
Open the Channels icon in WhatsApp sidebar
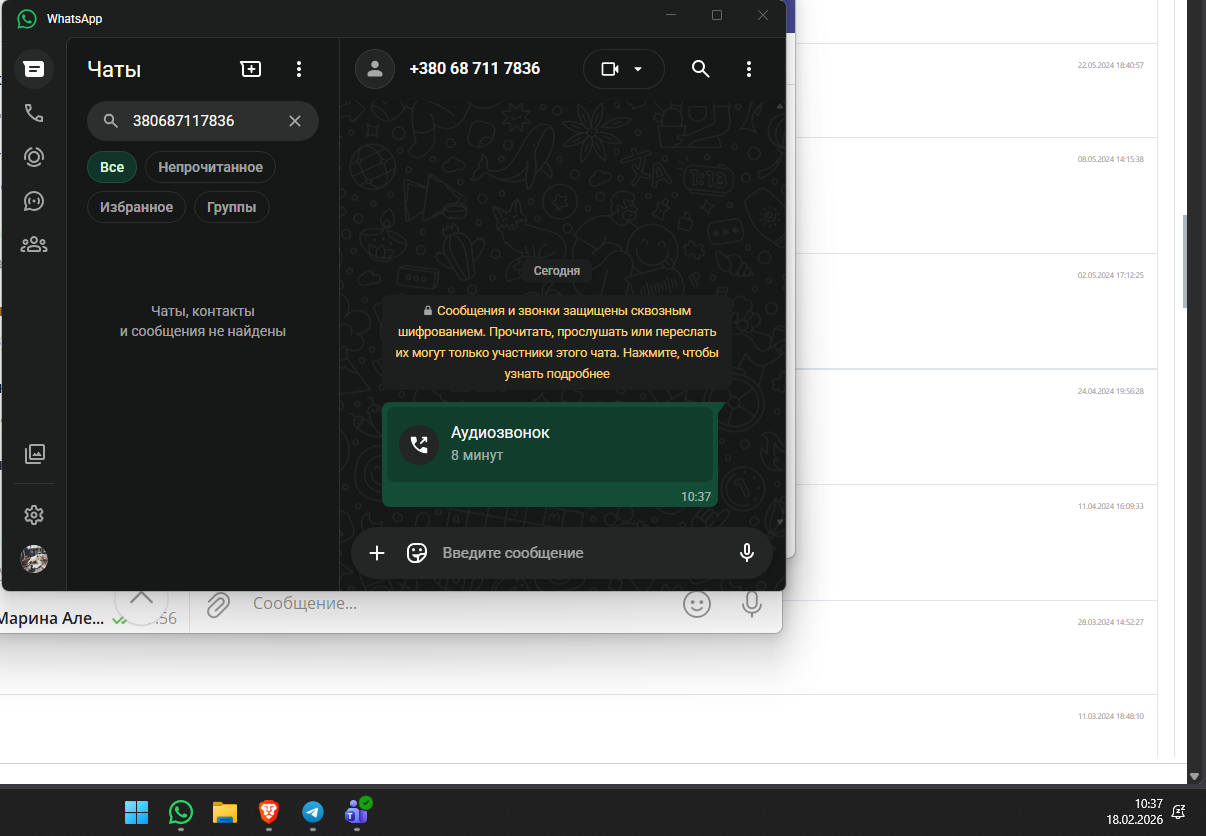tap(34, 201)
